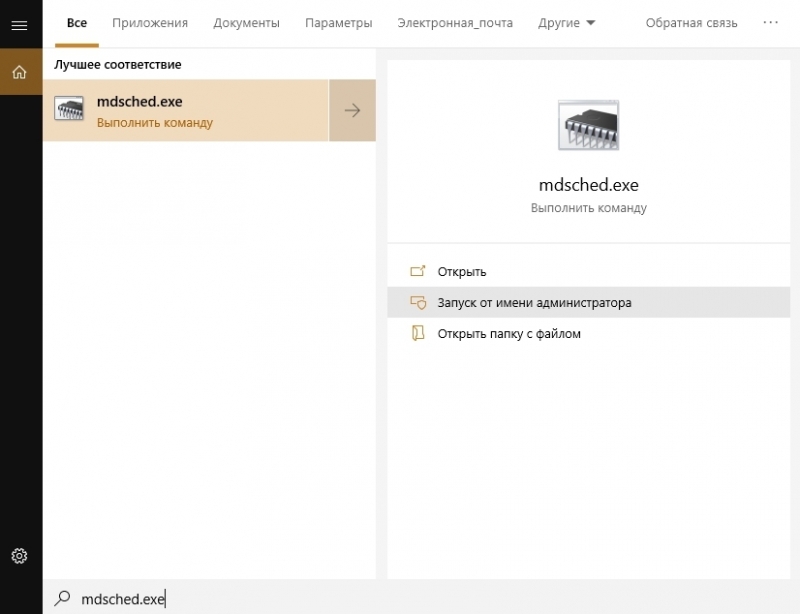Switch to the Все tab
The height and width of the screenshot is (614, 800).
click(77, 23)
